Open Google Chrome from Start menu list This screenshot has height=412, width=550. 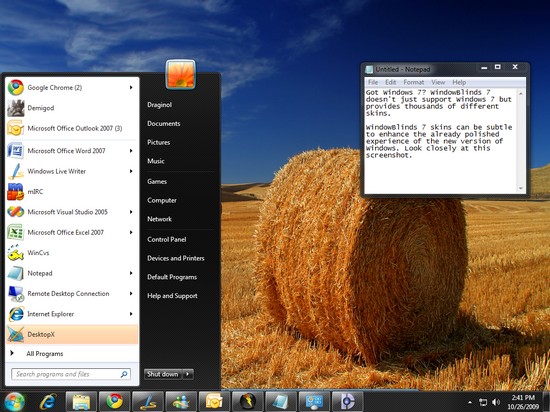(72, 88)
